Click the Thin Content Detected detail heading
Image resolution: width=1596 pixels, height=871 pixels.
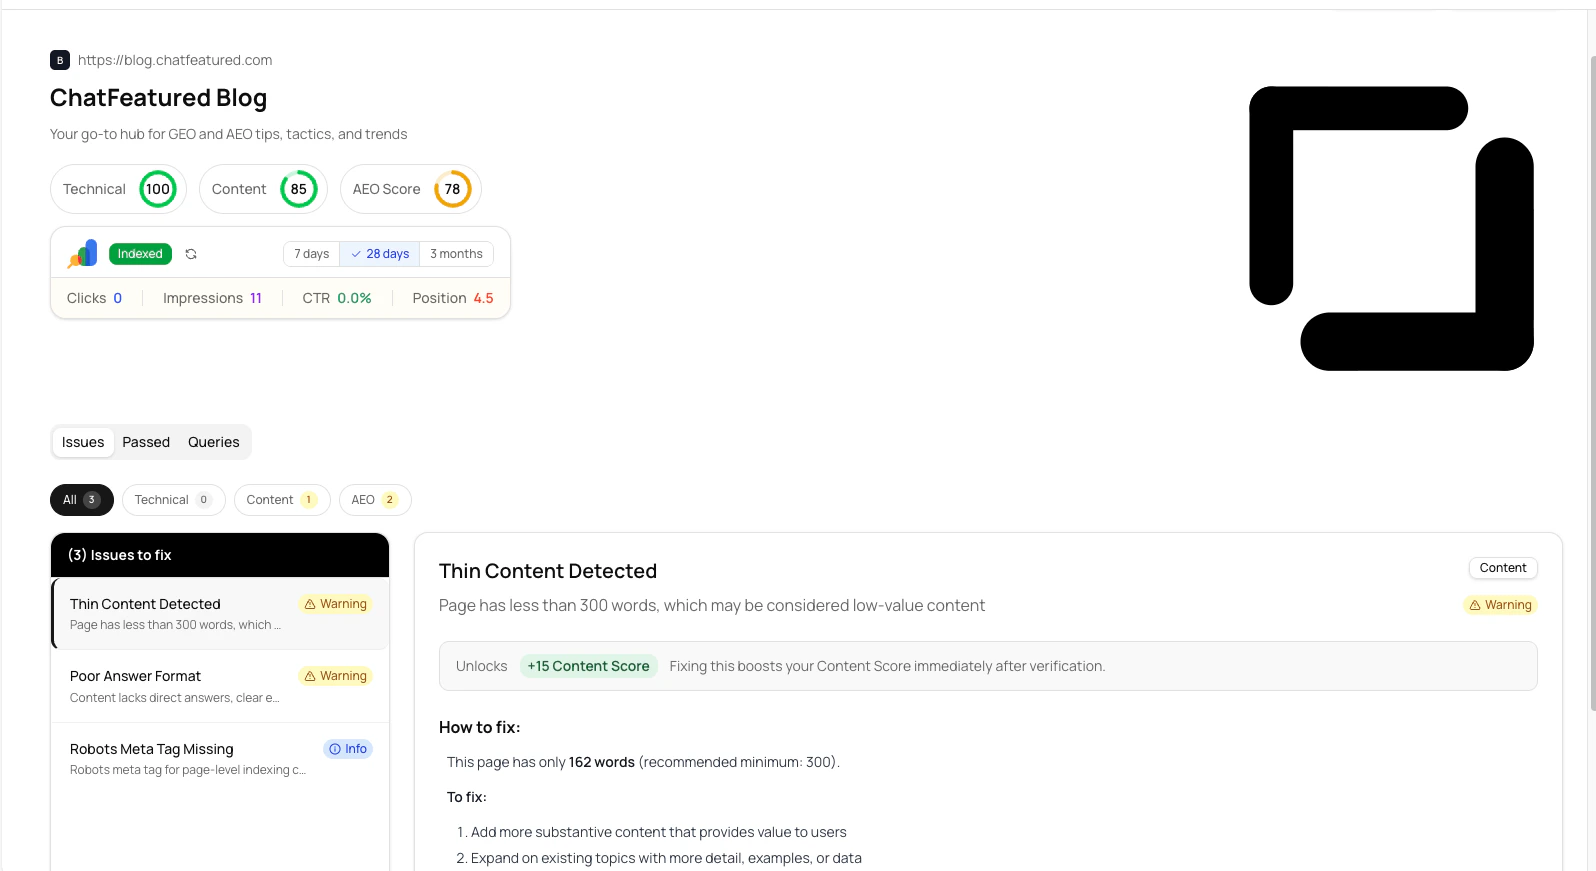coord(548,571)
